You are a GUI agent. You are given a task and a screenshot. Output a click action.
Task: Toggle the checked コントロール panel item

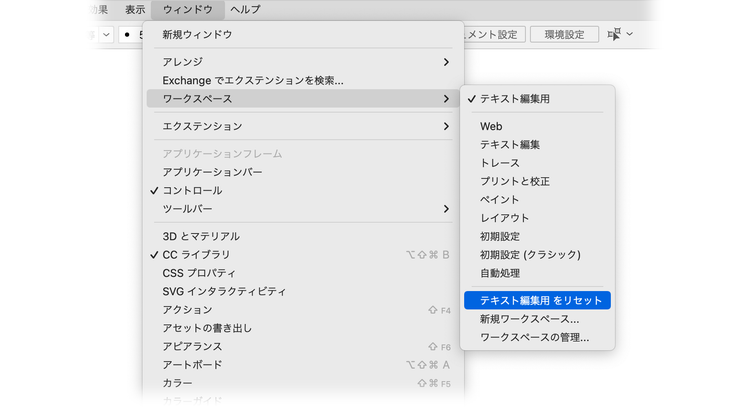coord(192,190)
